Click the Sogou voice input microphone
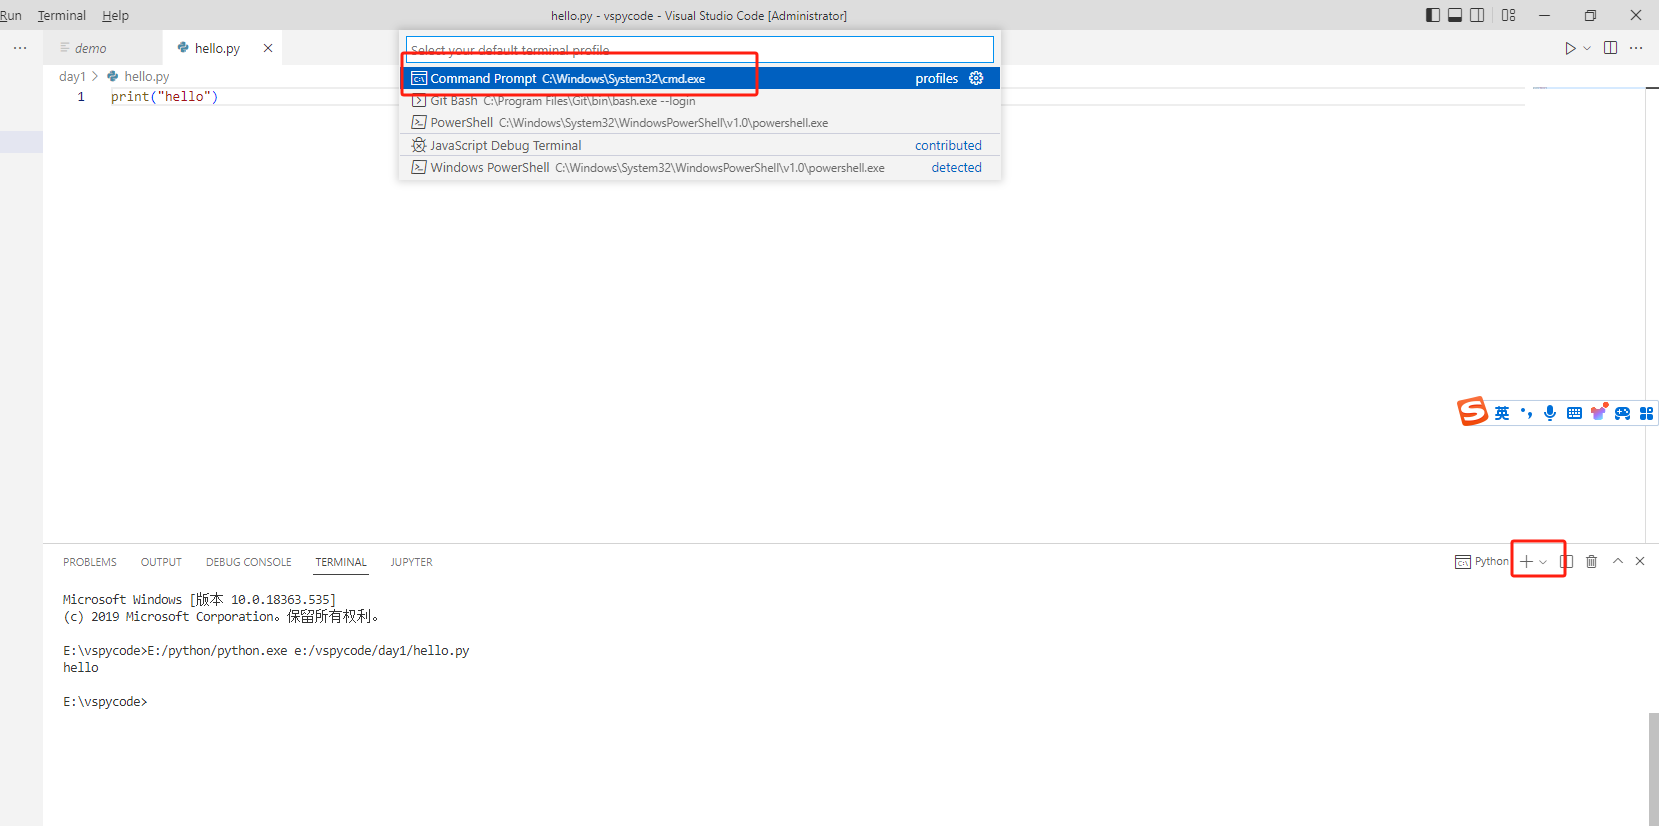Image resolution: width=1659 pixels, height=826 pixels. coord(1550,413)
